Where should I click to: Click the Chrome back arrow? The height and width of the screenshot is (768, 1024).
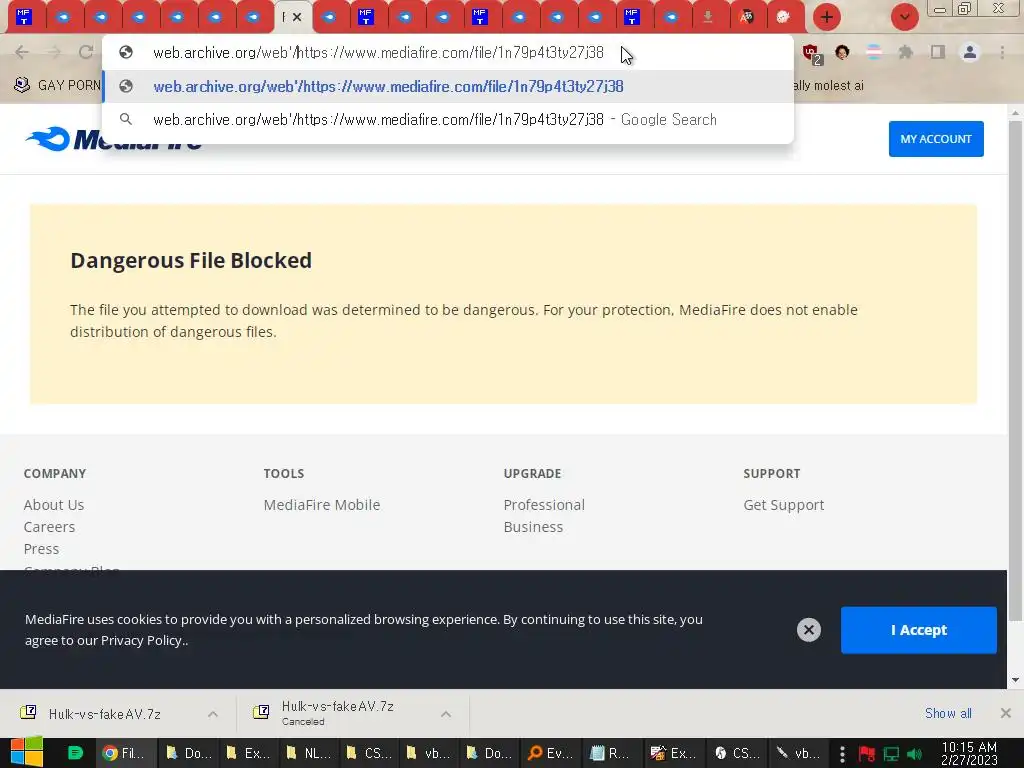[22, 52]
